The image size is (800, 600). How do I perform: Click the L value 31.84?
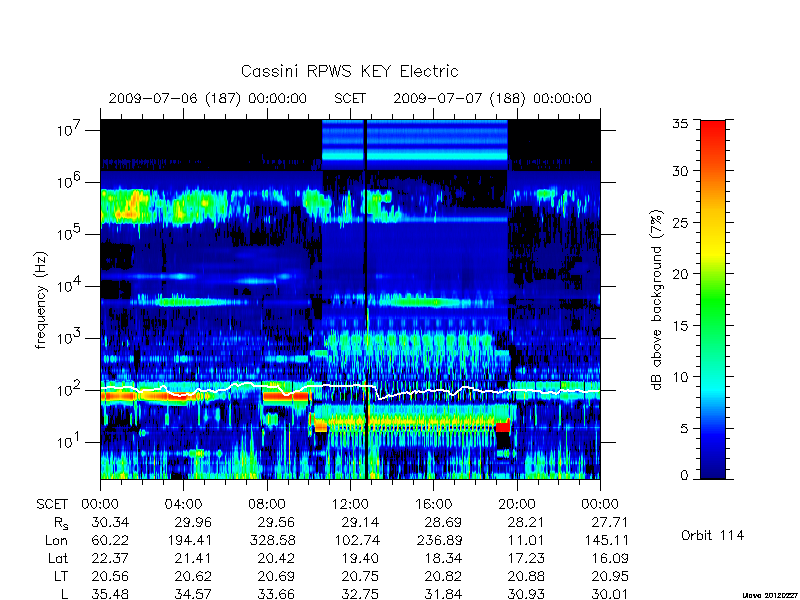(x=443, y=594)
